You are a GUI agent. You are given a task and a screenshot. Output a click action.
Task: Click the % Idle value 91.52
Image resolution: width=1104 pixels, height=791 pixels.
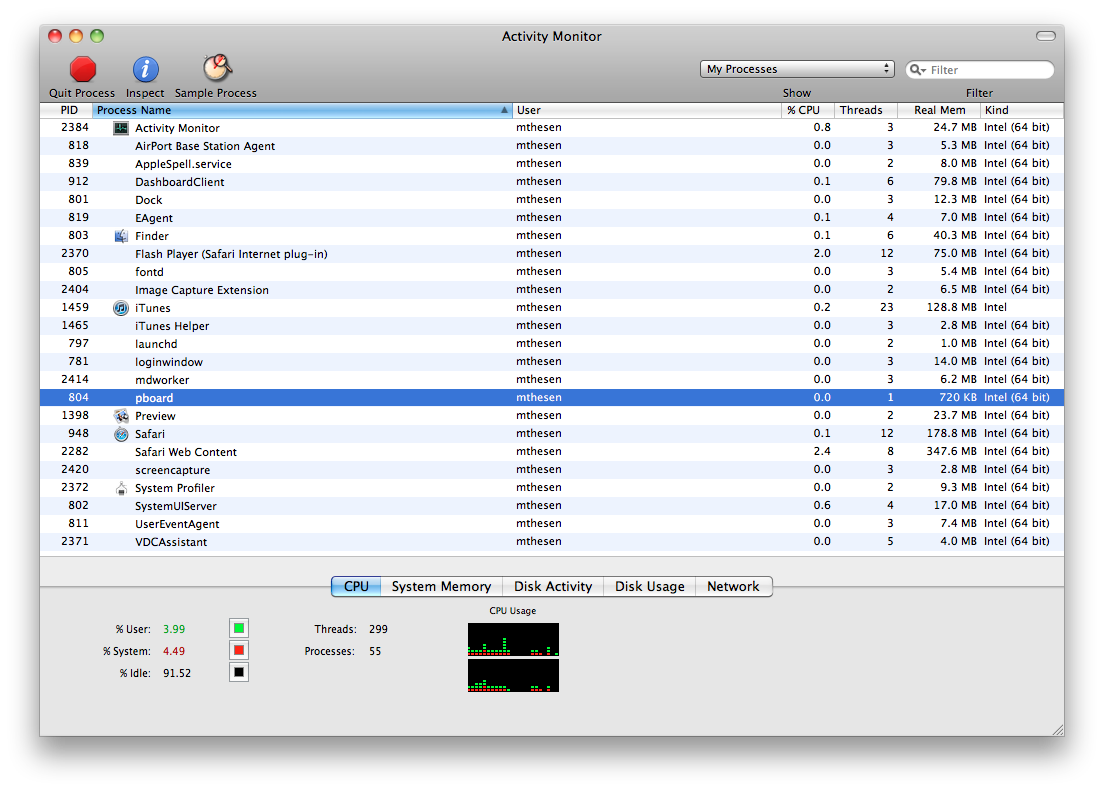coord(177,673)
